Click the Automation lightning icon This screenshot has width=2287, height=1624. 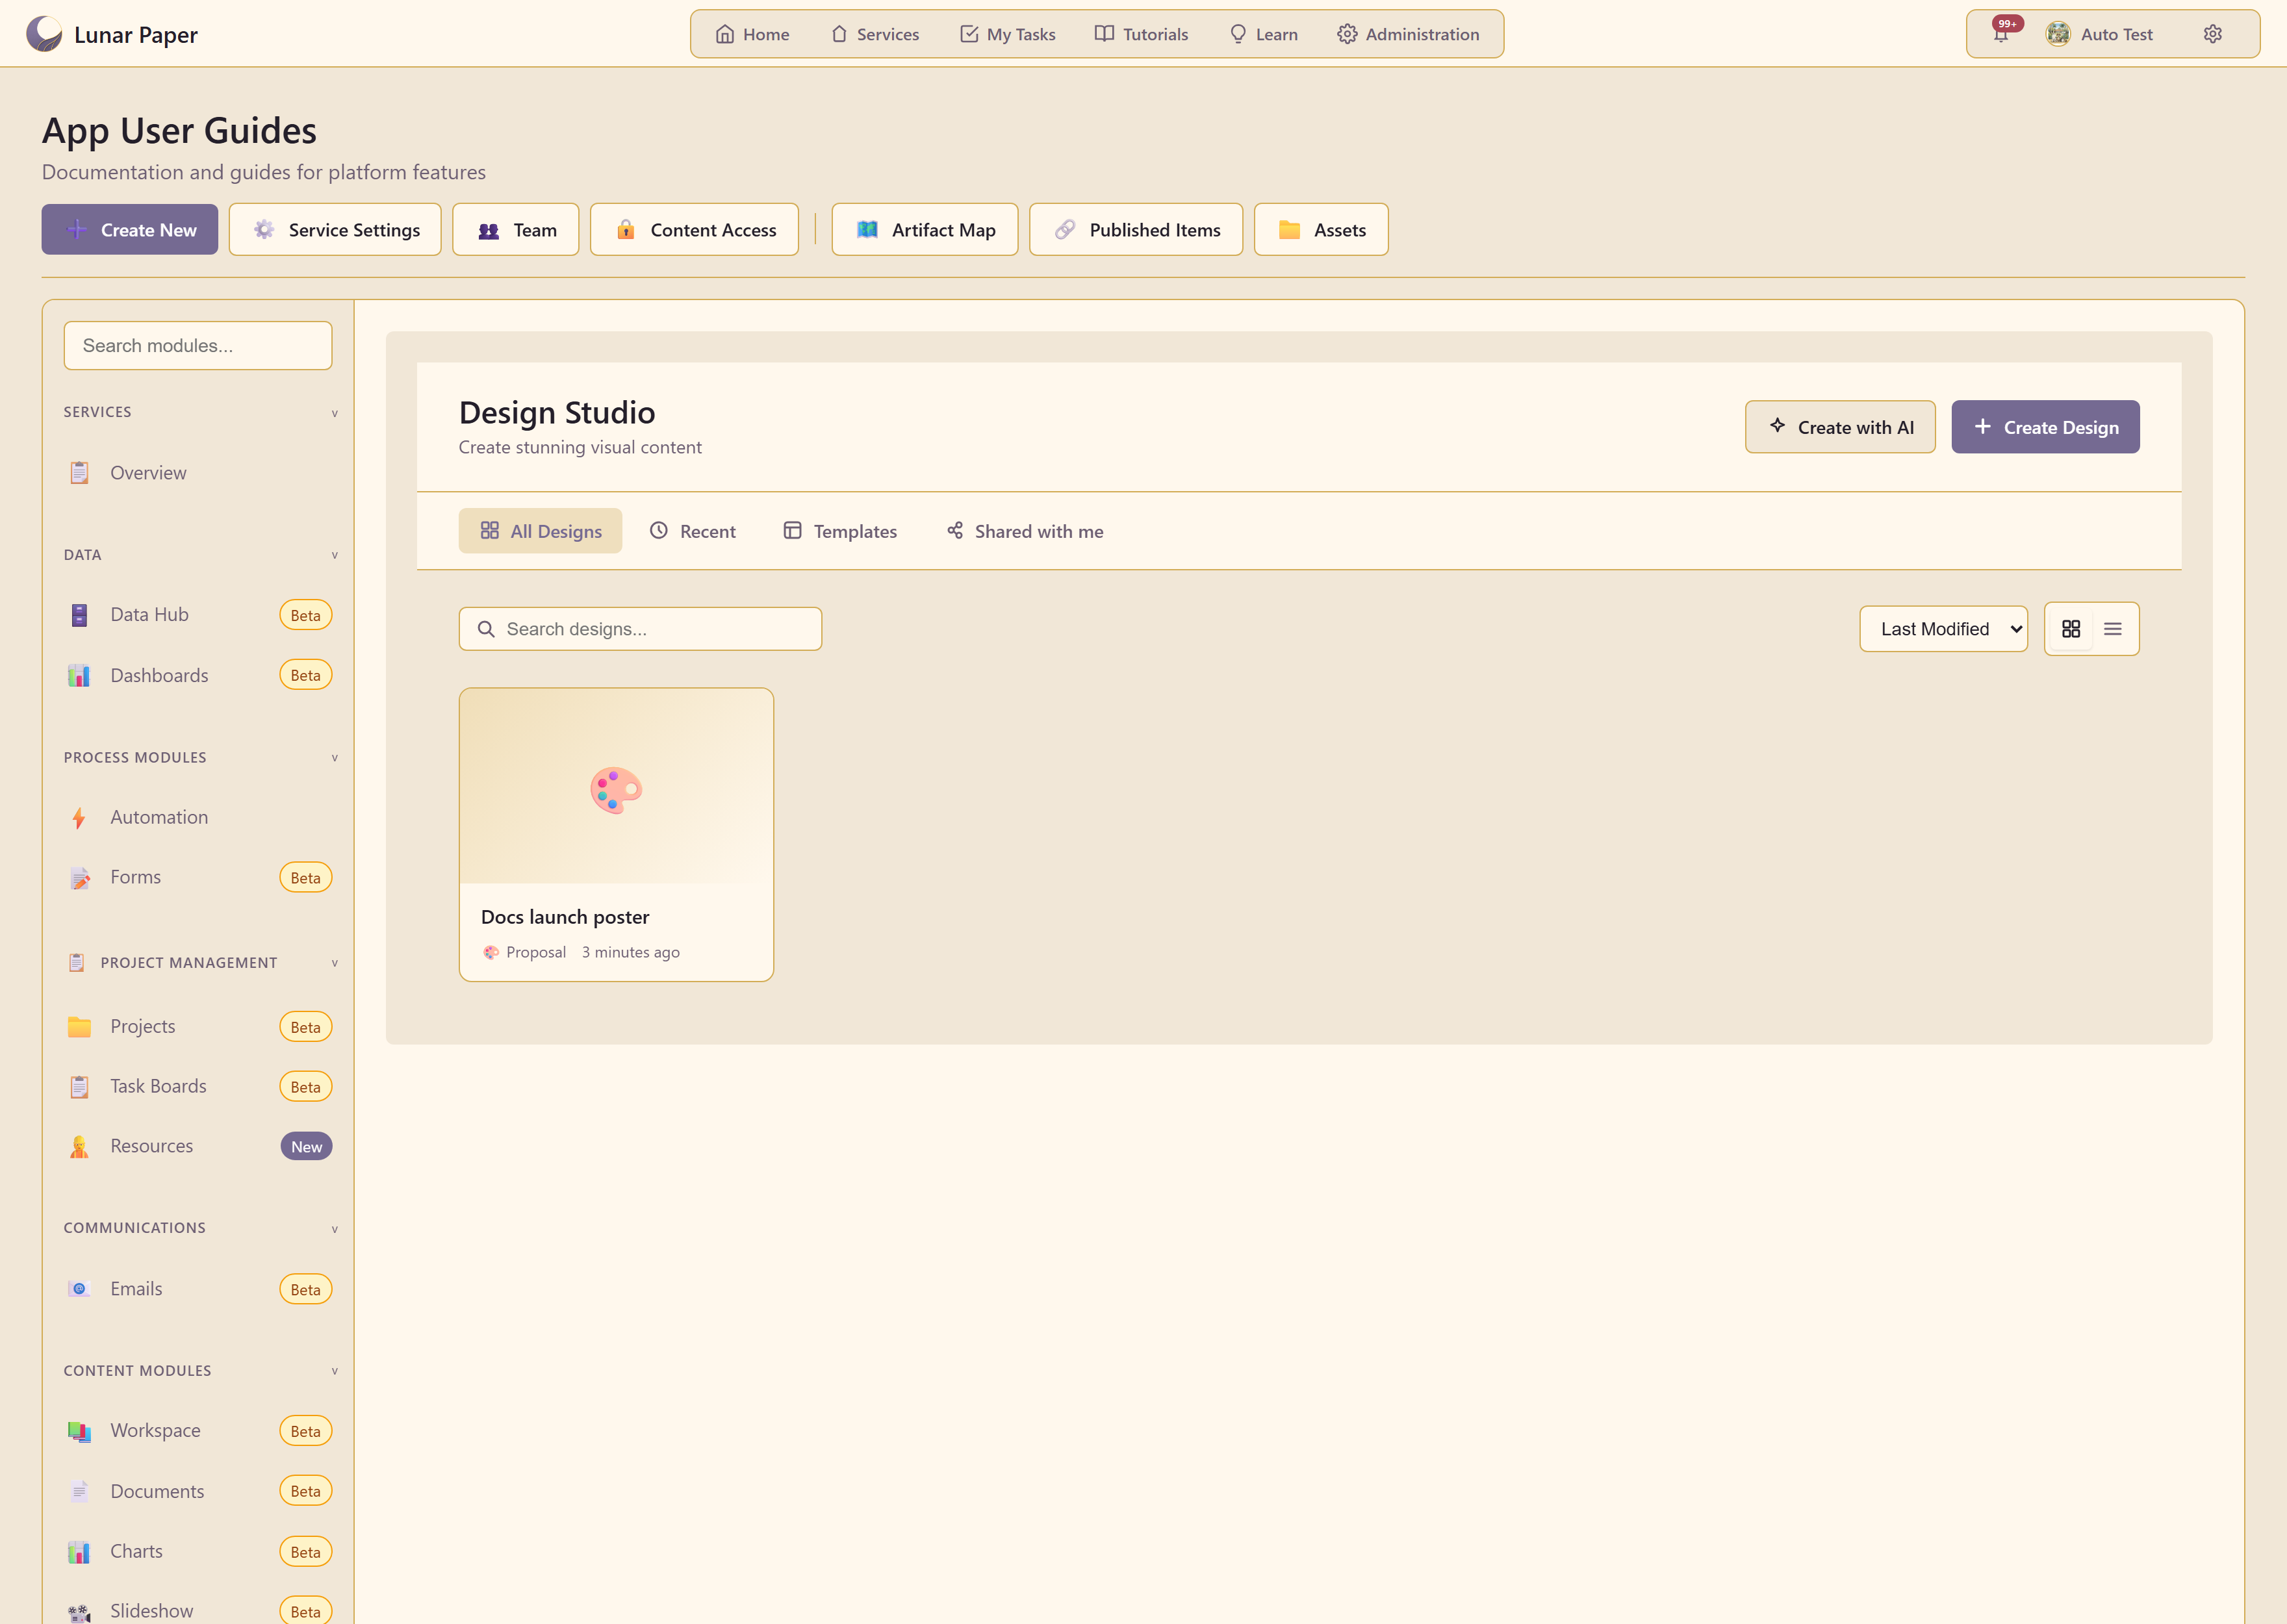[79, 818]
